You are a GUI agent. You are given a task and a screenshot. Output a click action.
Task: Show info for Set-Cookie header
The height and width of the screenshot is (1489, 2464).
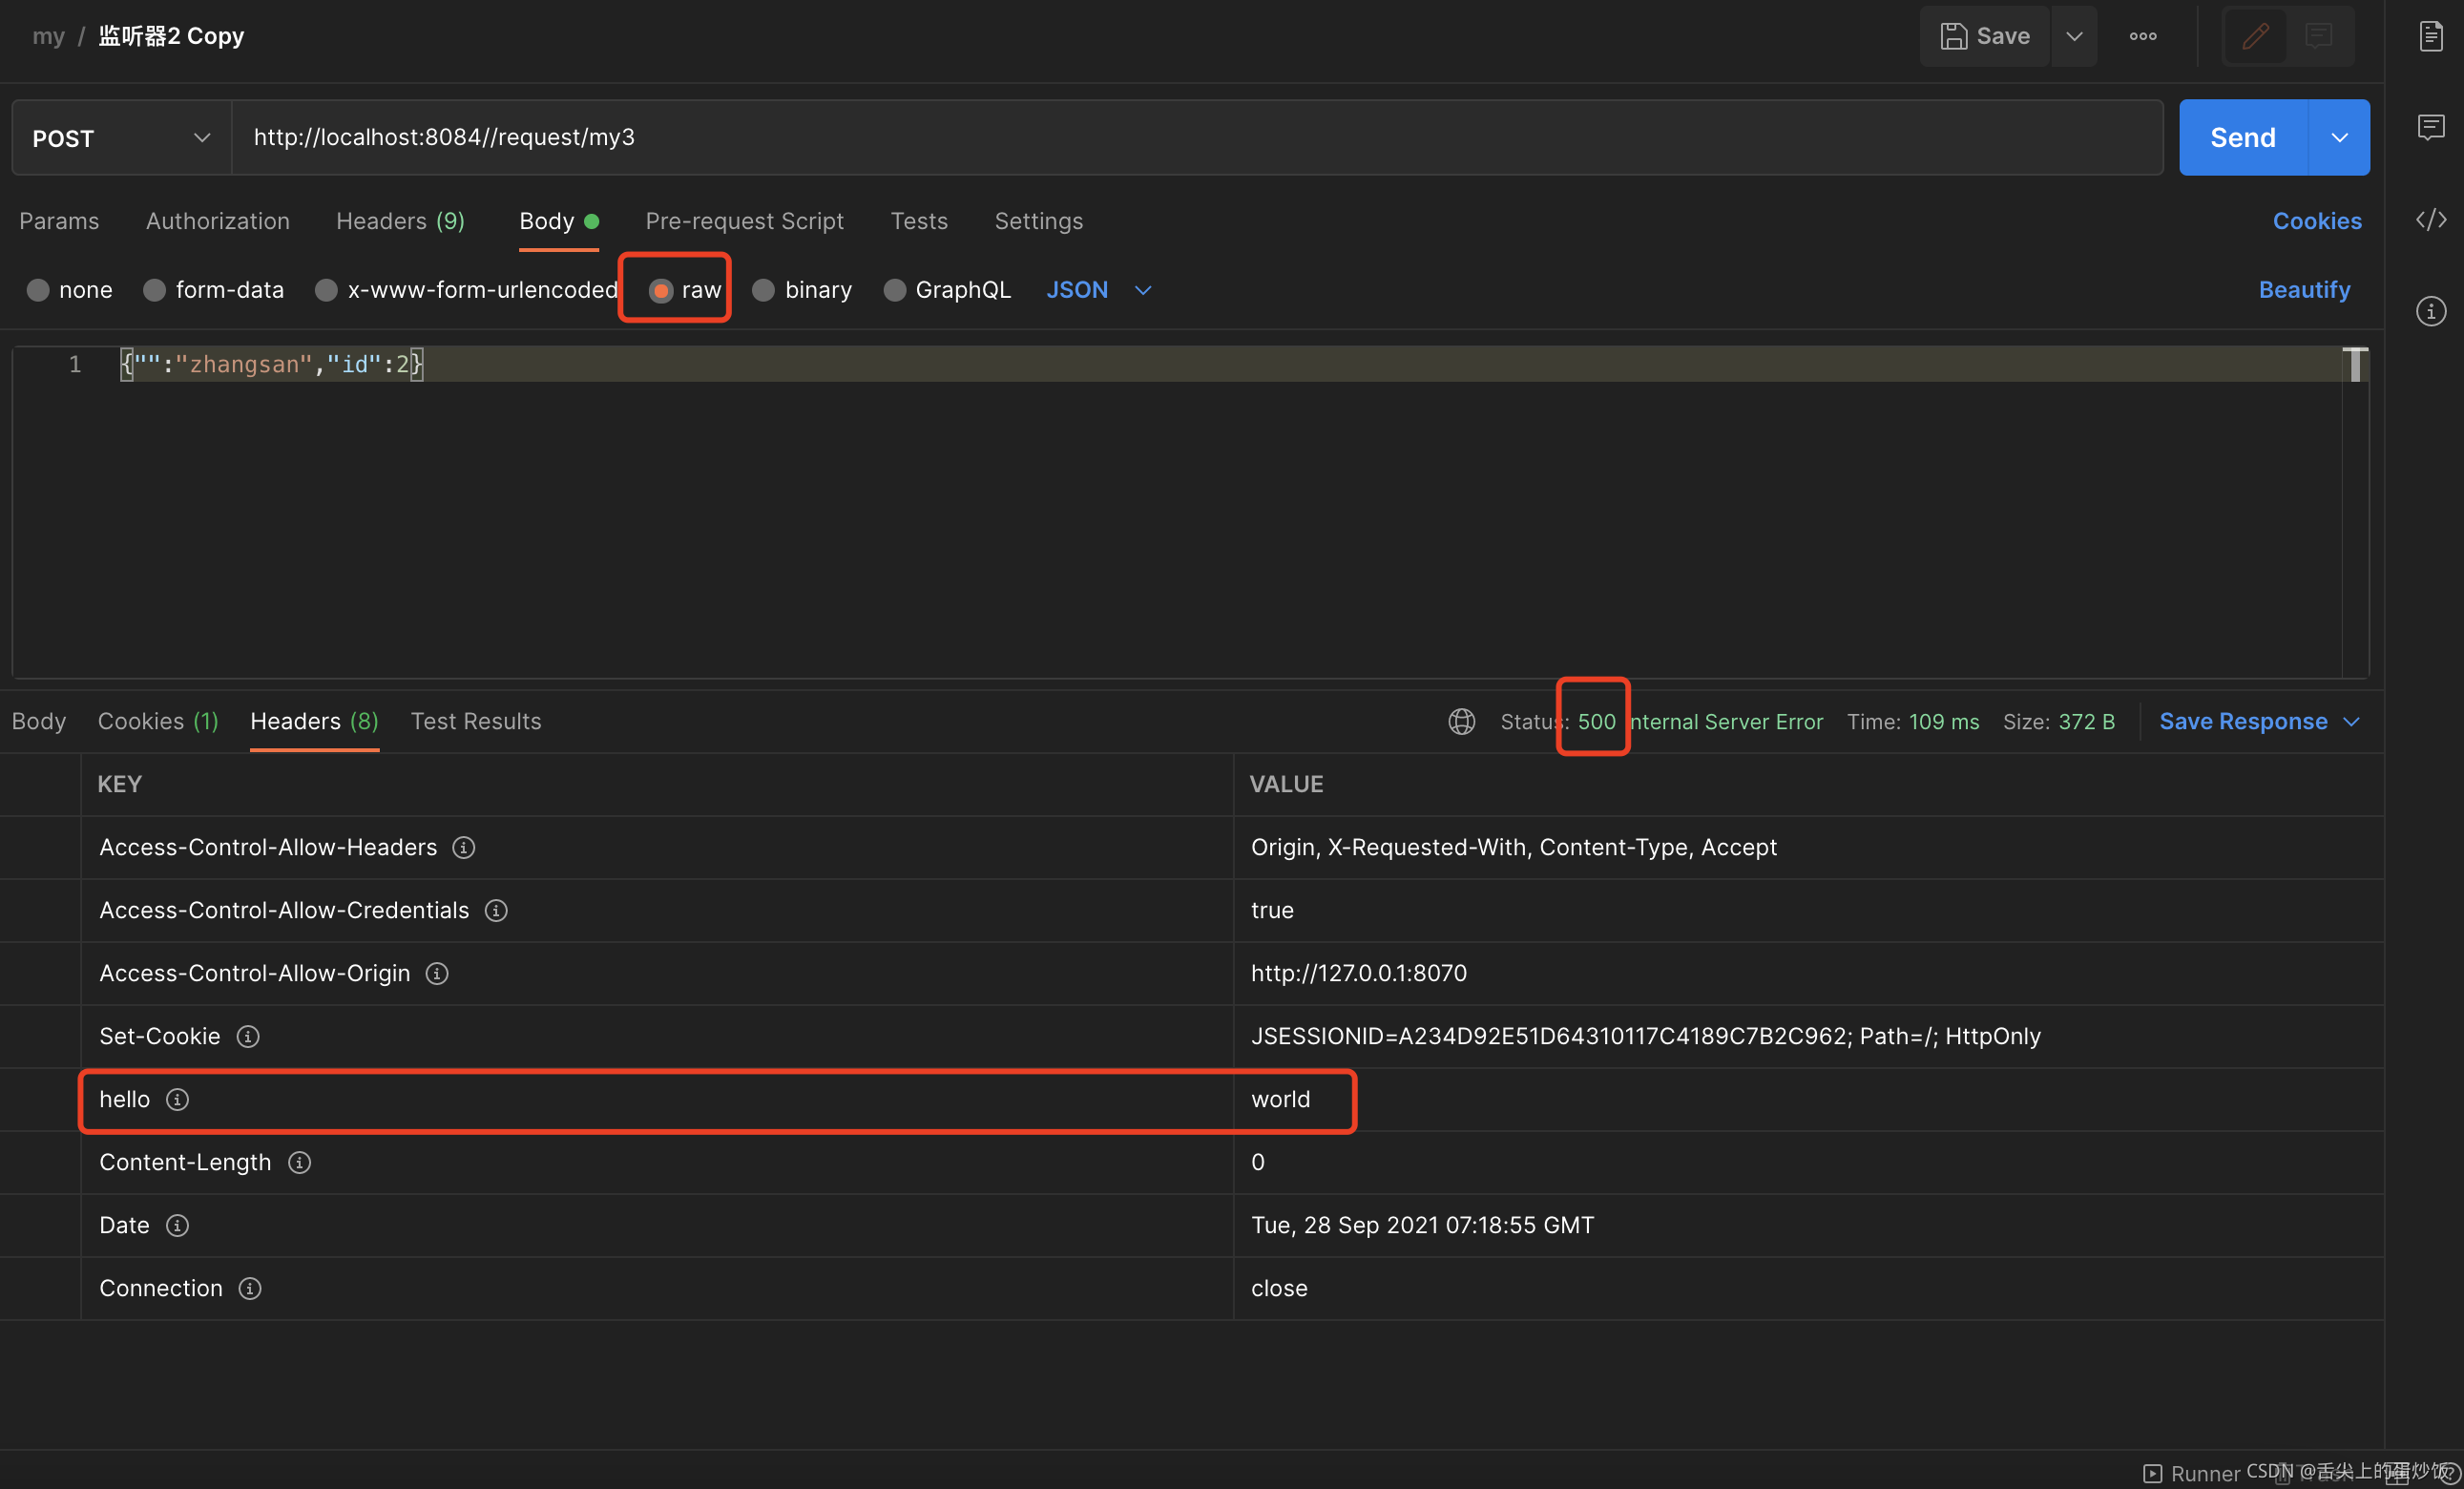click(248, 1036)
